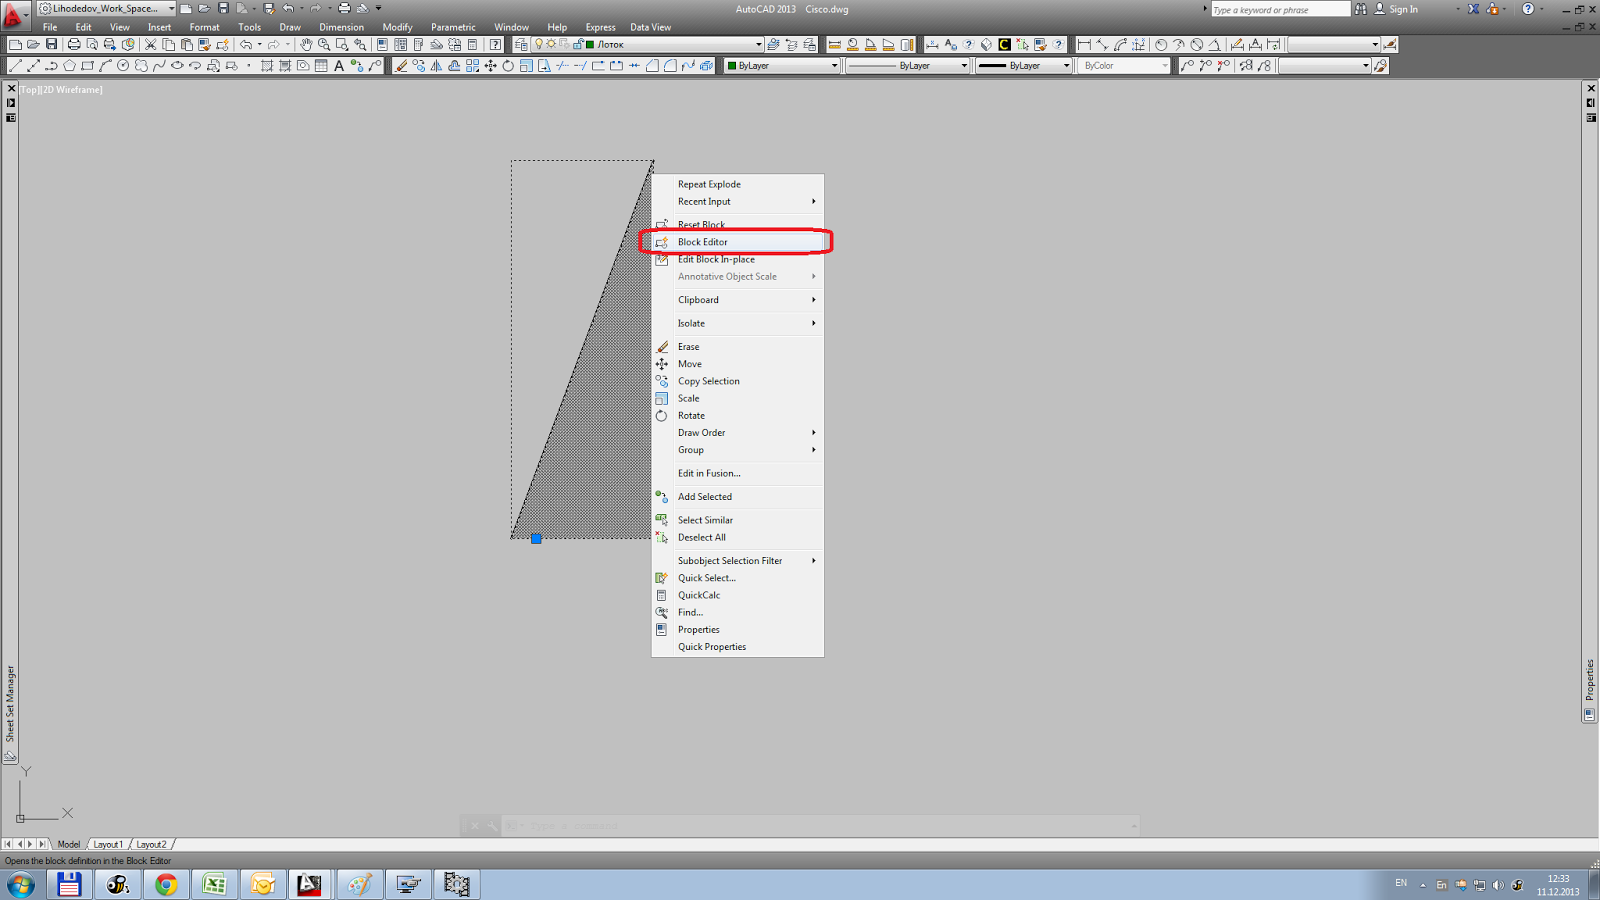
Task: Click the Array icon in the Modify toolbar
Action: point(473,65)
